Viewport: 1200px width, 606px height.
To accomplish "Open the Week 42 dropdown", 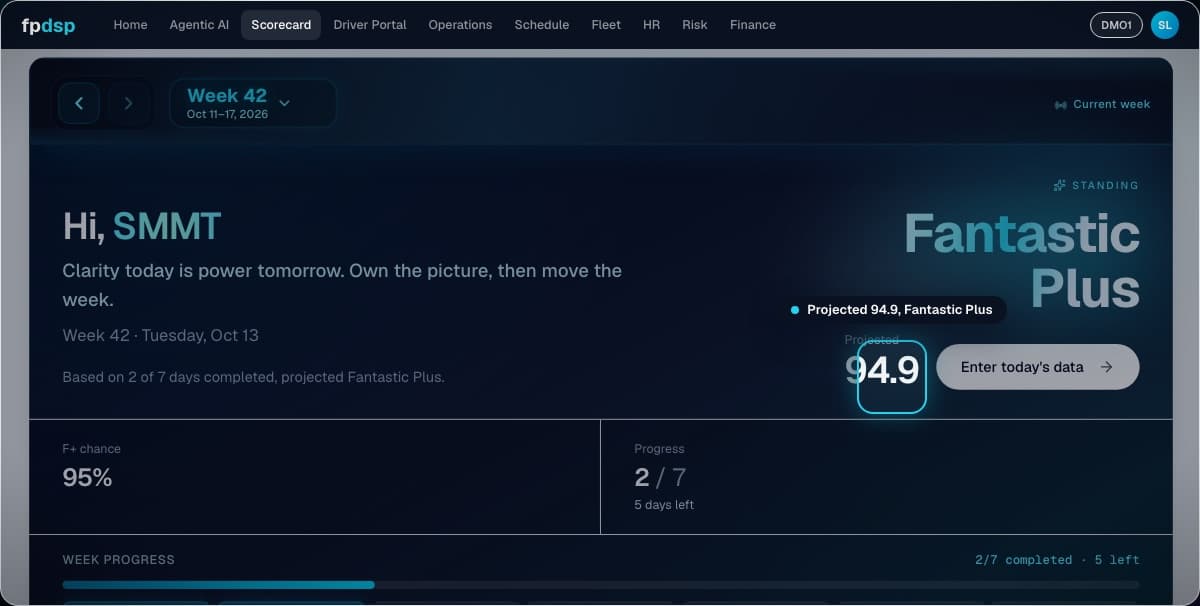I will click(253, 103).
